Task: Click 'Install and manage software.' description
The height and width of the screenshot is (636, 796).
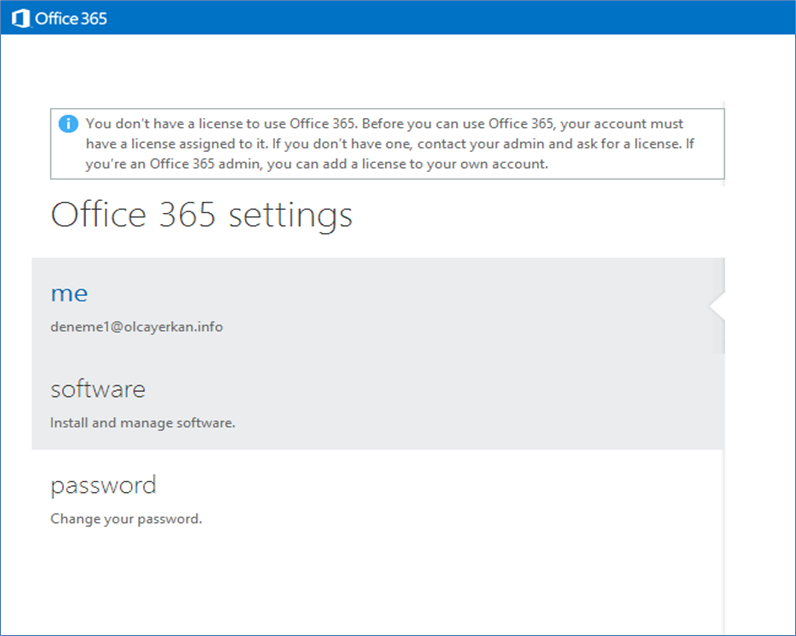Action: 143,423
